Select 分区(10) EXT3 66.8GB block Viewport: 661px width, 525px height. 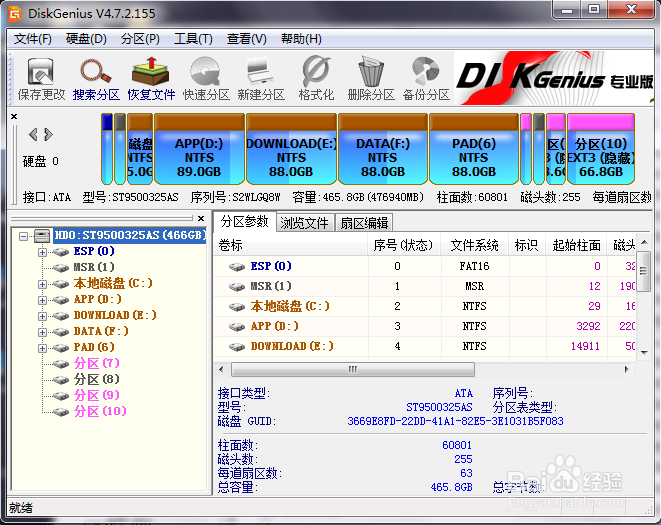(x=601, y=149)
